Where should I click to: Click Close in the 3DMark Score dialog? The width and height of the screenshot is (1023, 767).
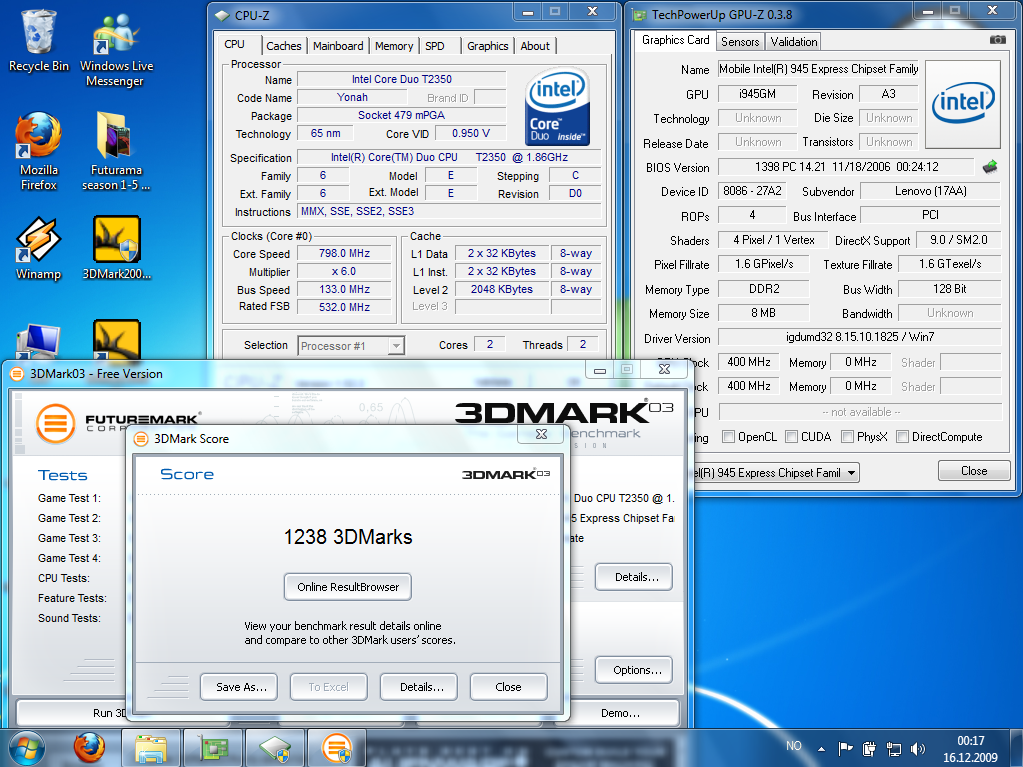point(508,687)
